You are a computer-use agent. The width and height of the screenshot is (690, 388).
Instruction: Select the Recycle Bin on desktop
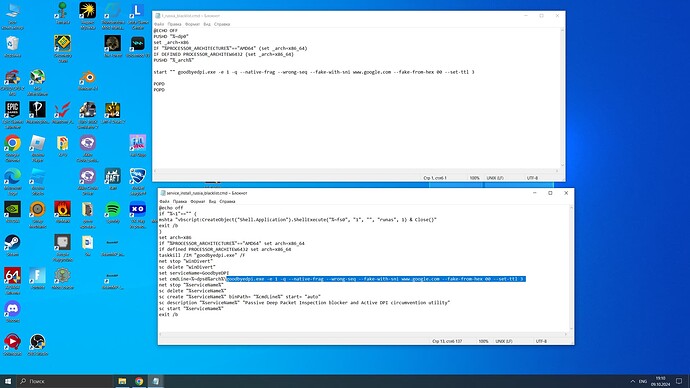point(12,47)
